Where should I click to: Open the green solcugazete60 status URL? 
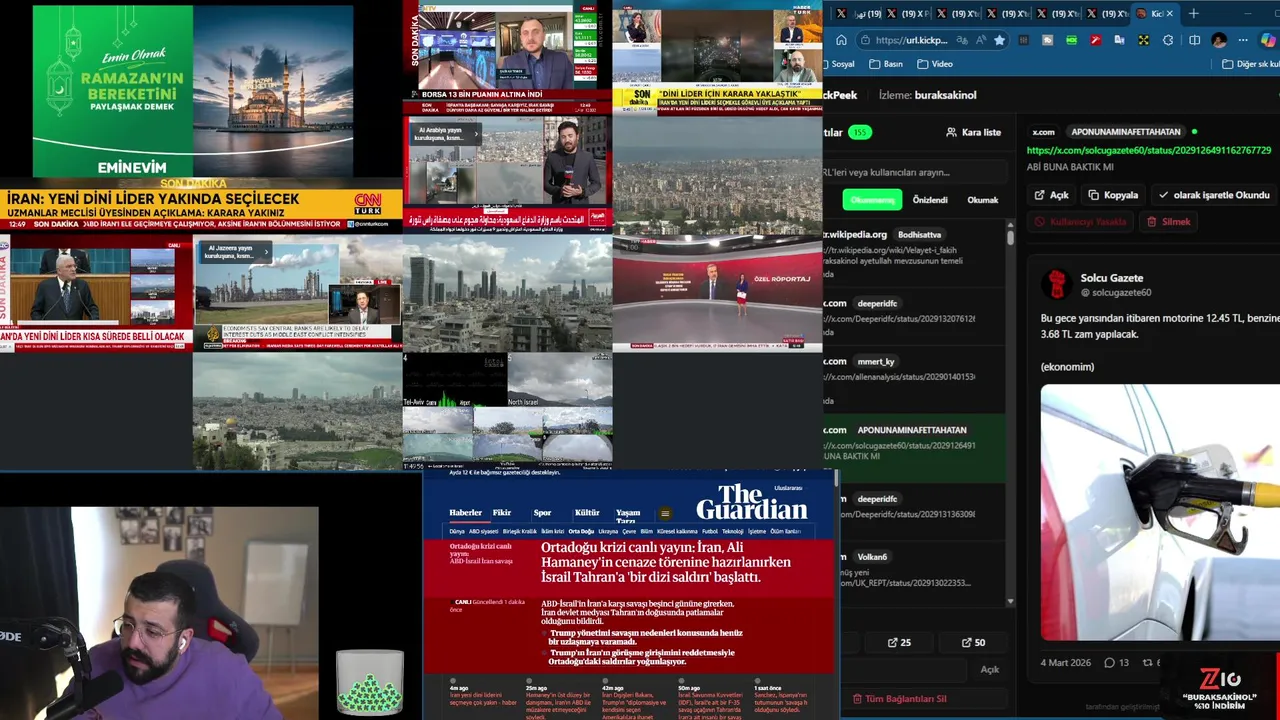click(x=1149, y=150)
